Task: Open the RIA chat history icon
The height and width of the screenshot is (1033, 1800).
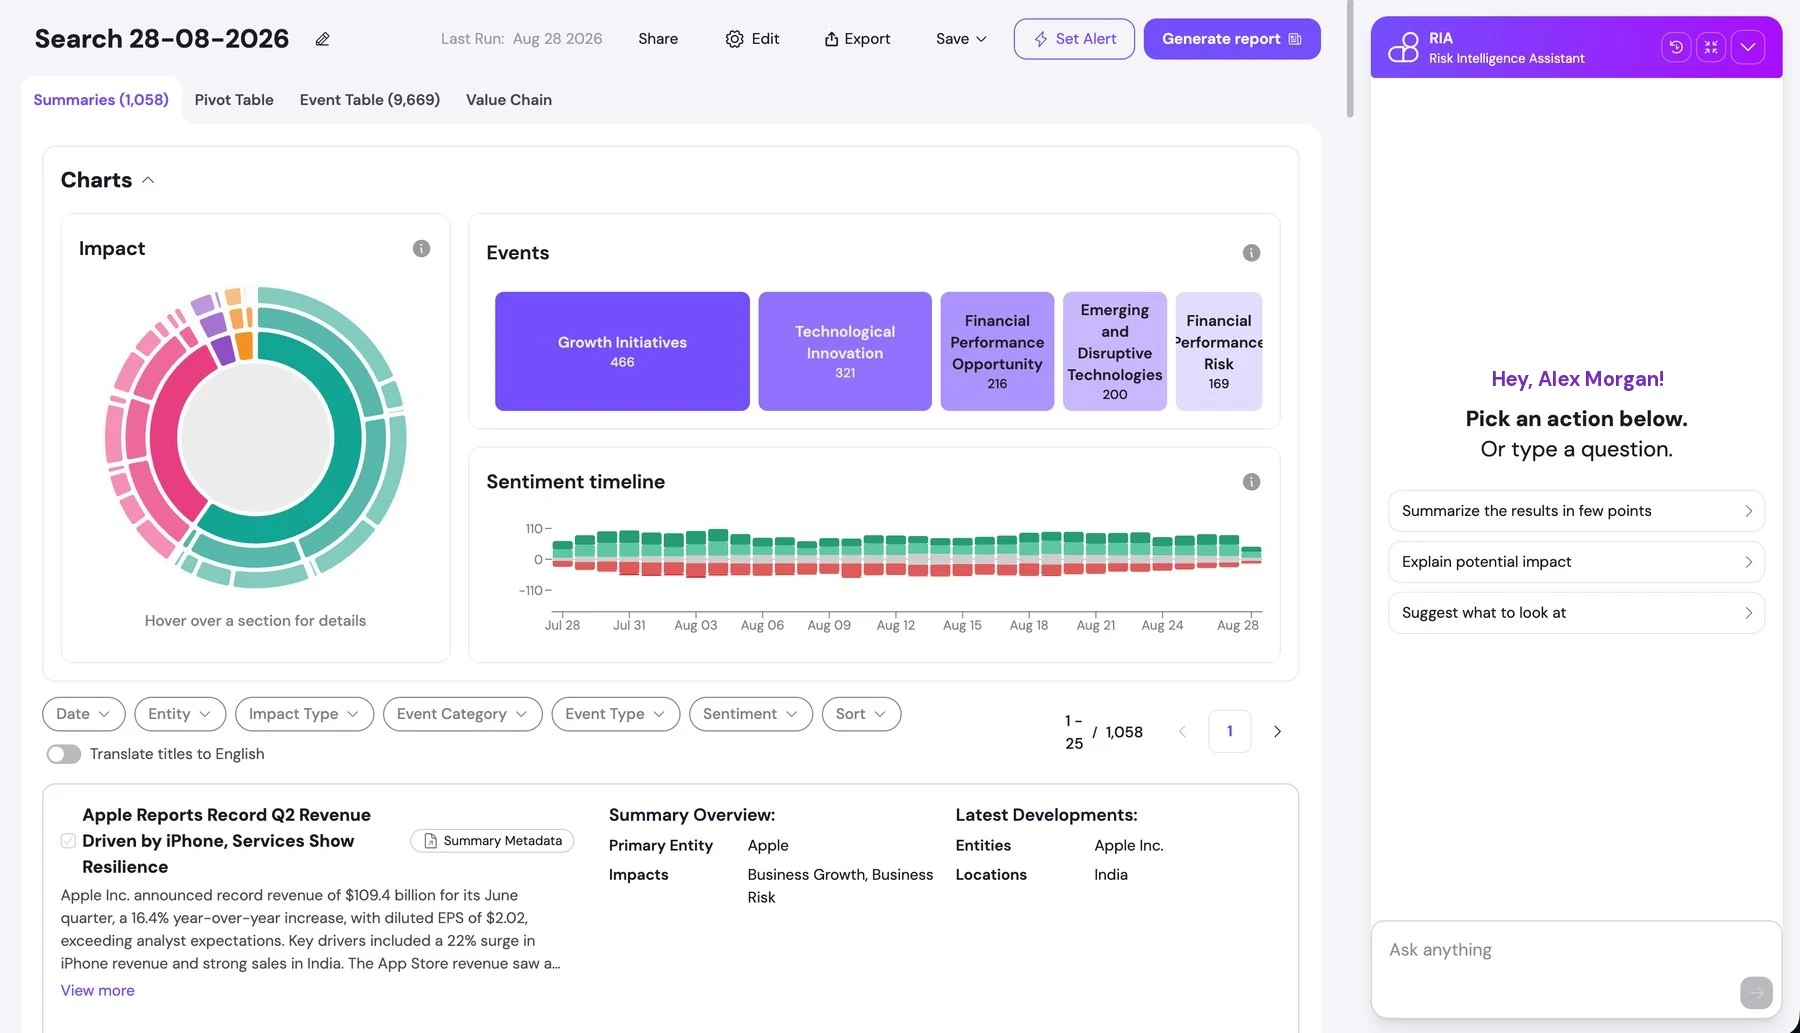Action: click(1676, 47)
